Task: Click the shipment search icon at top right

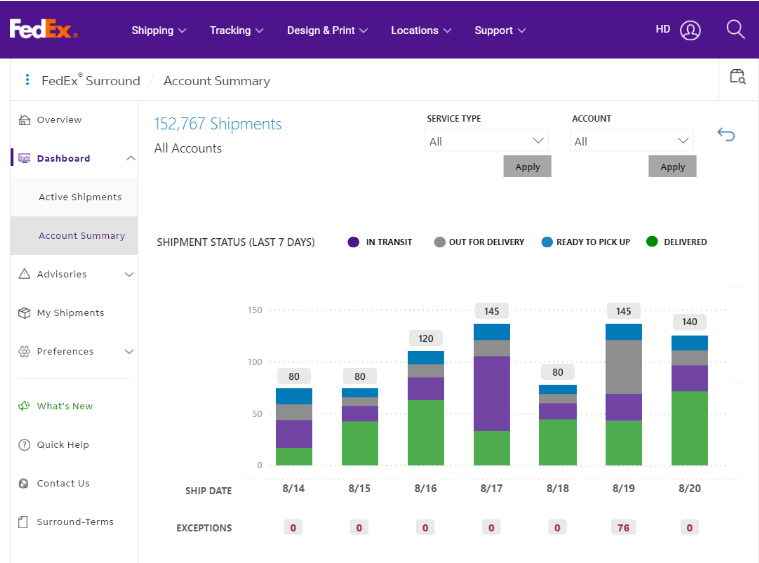Action: [738, 76]
